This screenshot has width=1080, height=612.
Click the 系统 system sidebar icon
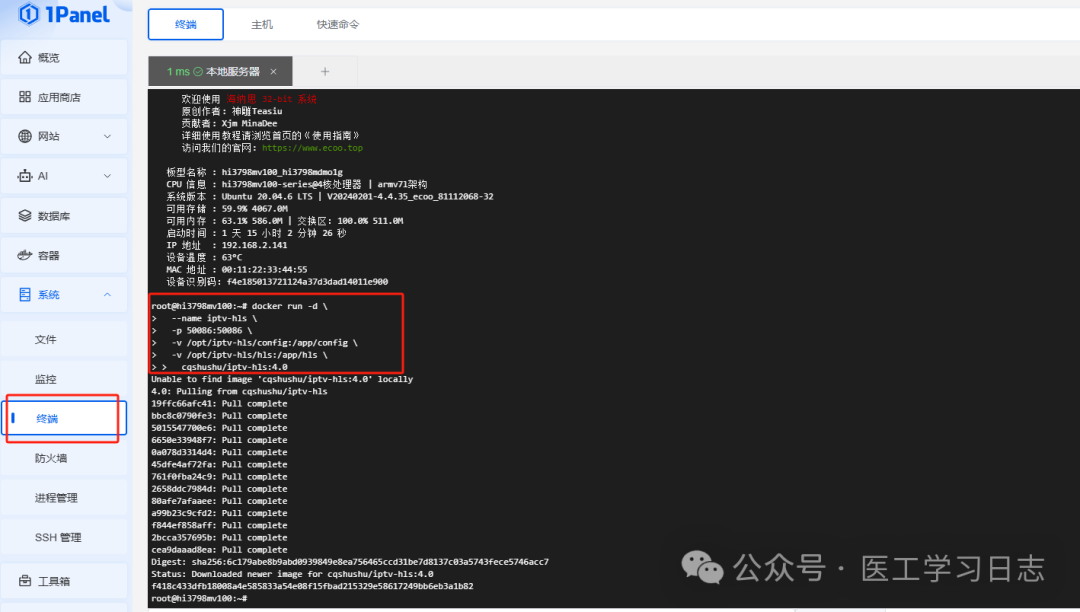(25, 294)
